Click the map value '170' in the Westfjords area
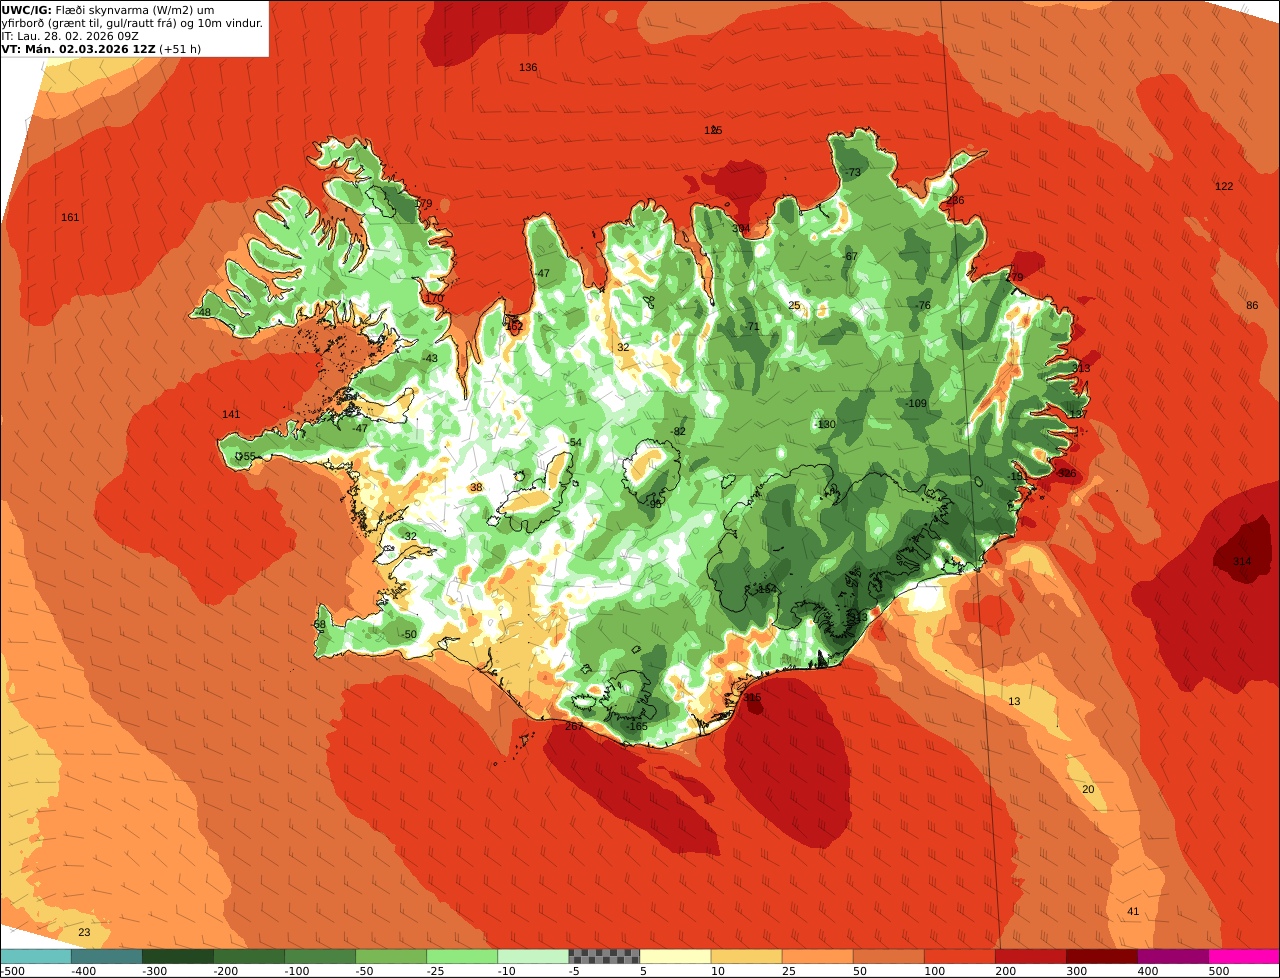Viewport: 1280px width, 978px height. pos(433,298)
